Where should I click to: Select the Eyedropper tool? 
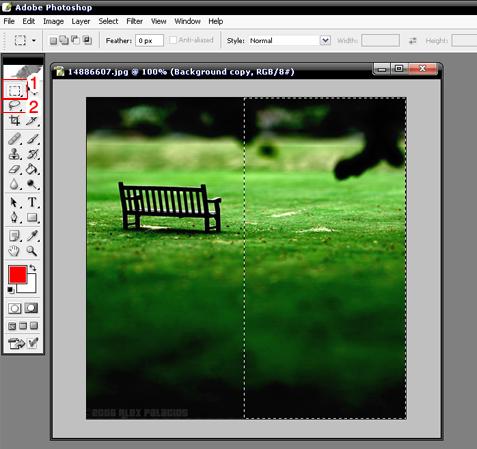[32, 236]
